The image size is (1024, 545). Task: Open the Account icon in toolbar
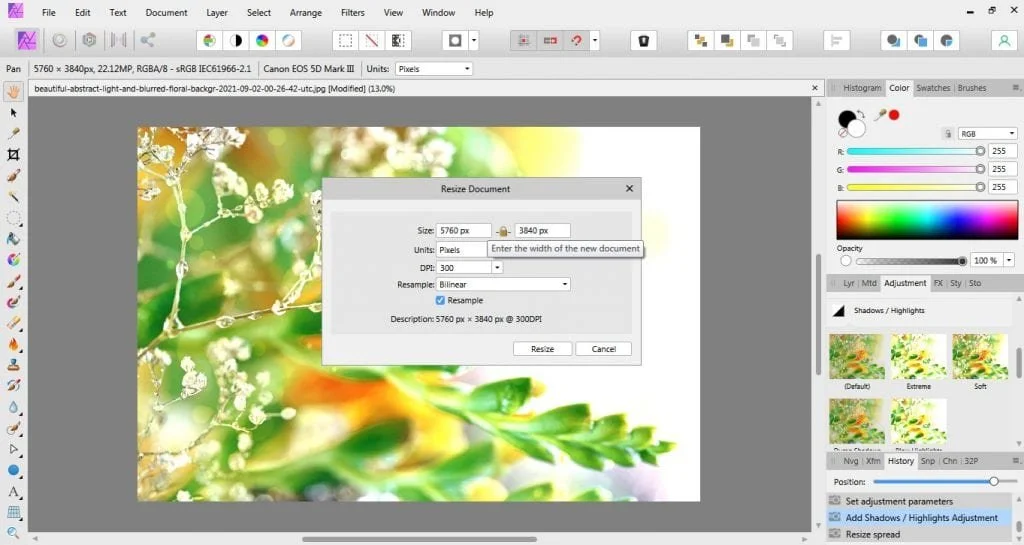point(1004,40)
